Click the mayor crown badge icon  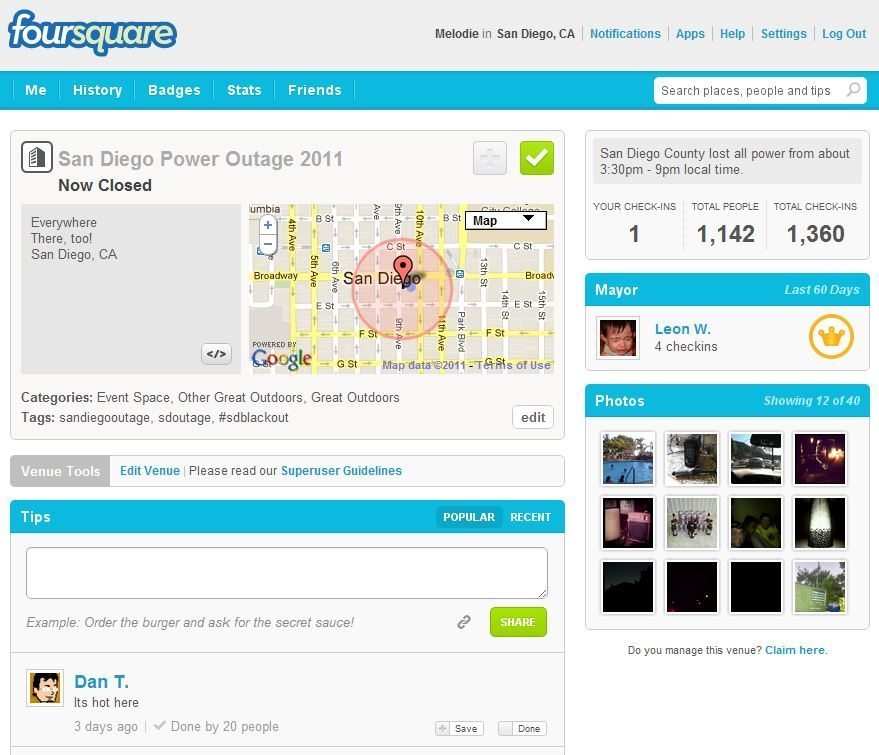click(831, 336)
